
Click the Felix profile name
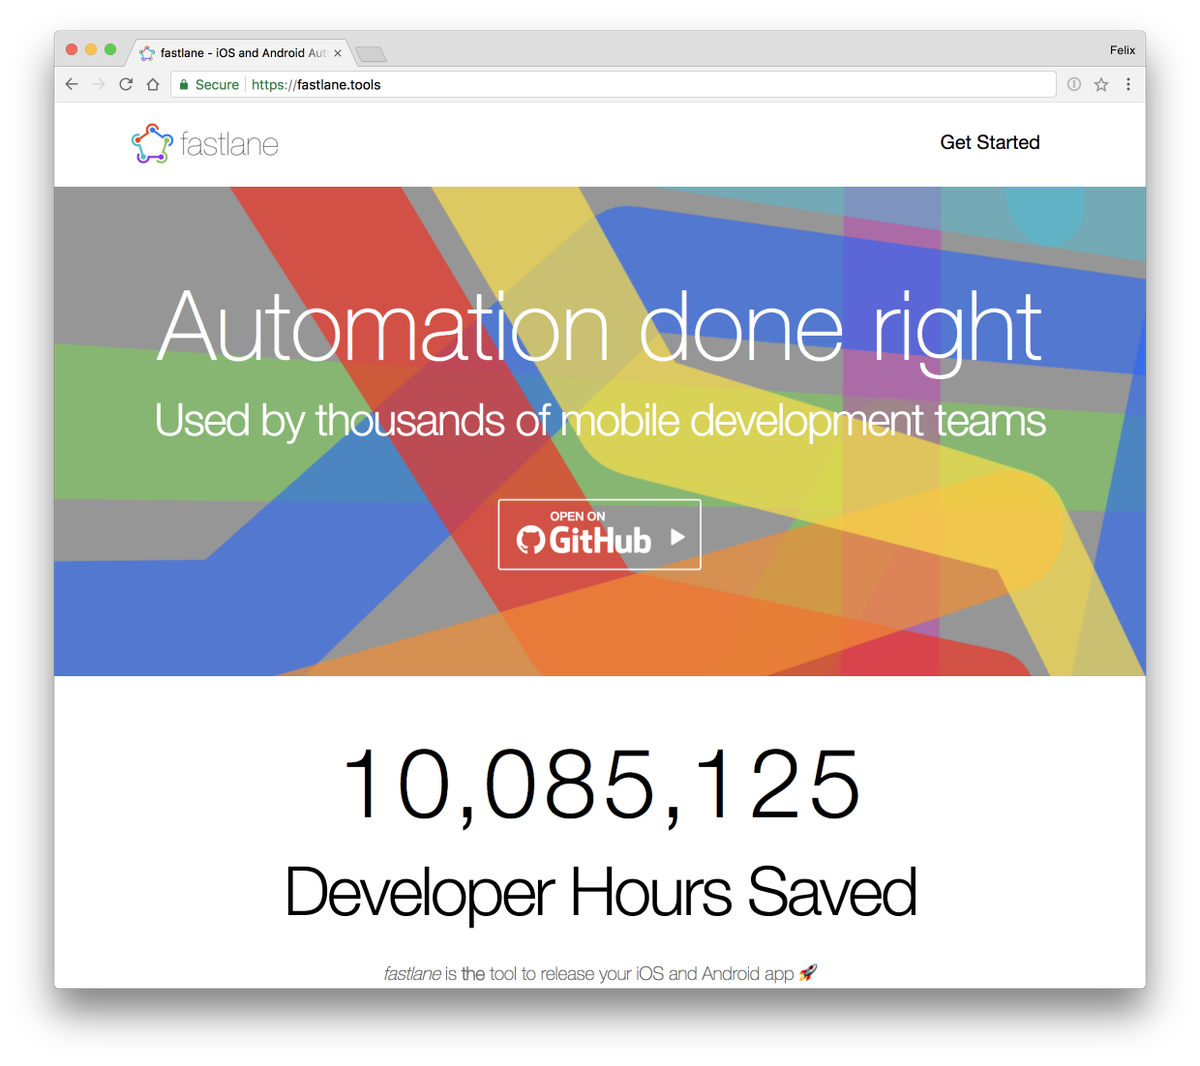(1122, 49)
